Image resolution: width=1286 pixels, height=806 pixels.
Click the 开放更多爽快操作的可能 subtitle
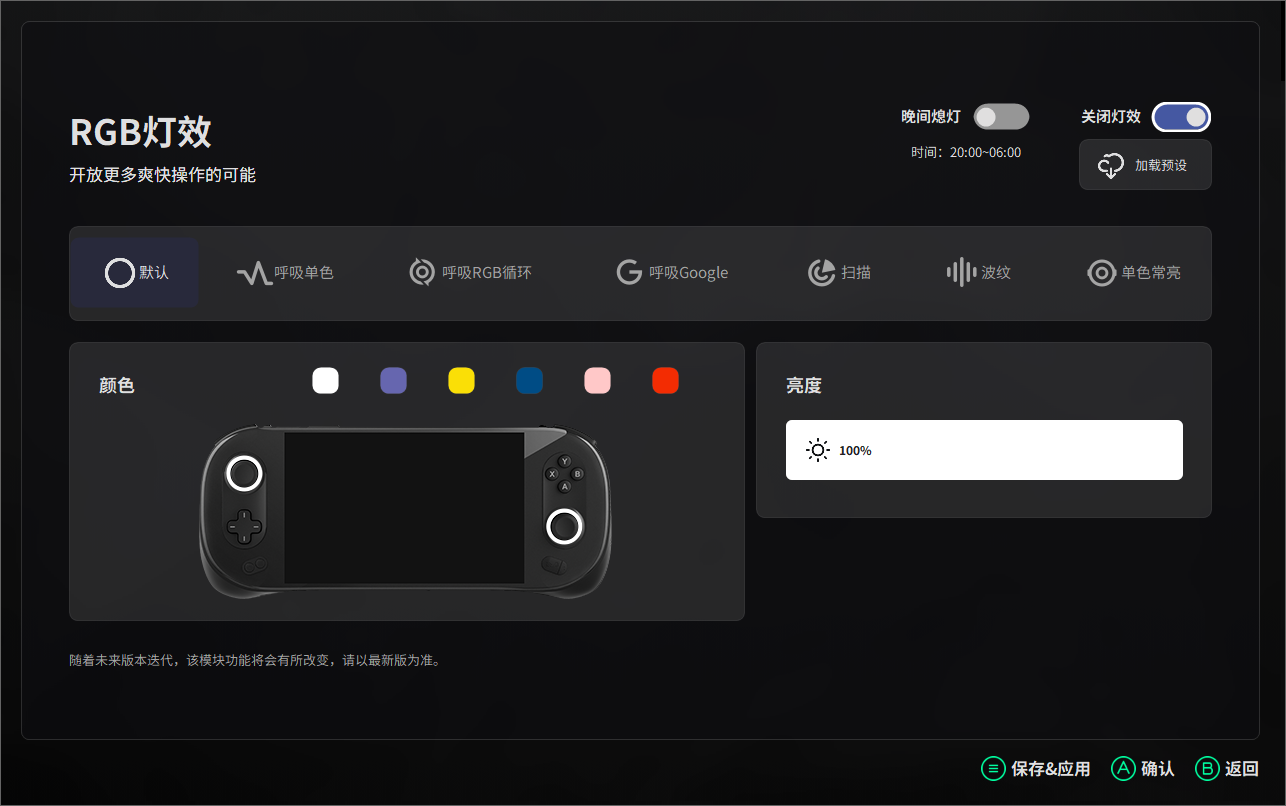(x=162, y=175)
